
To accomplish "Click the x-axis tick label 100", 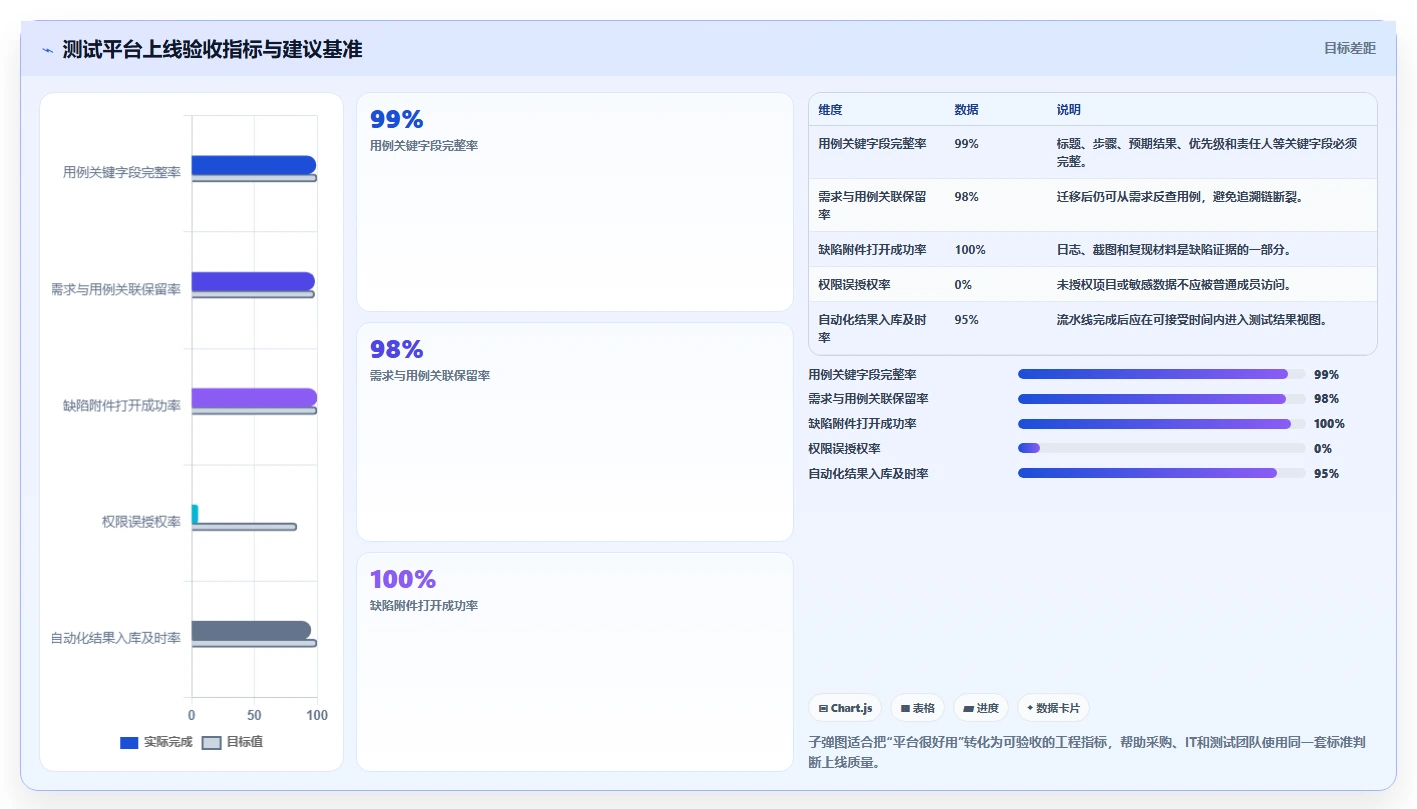I will pos(317,716).
